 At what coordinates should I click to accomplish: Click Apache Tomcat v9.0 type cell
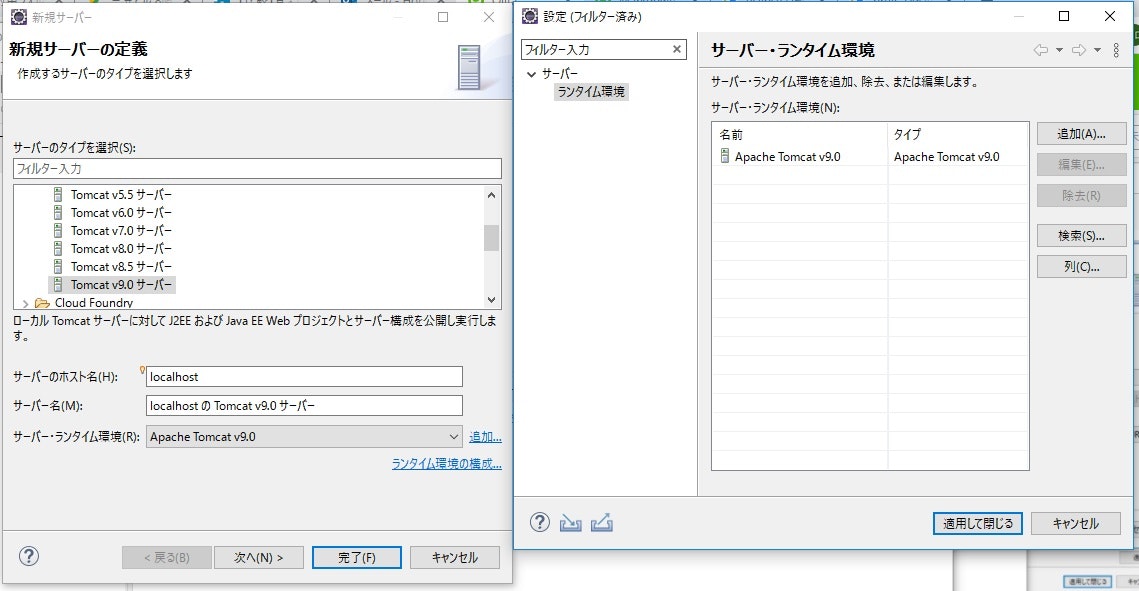coord(947,157)
